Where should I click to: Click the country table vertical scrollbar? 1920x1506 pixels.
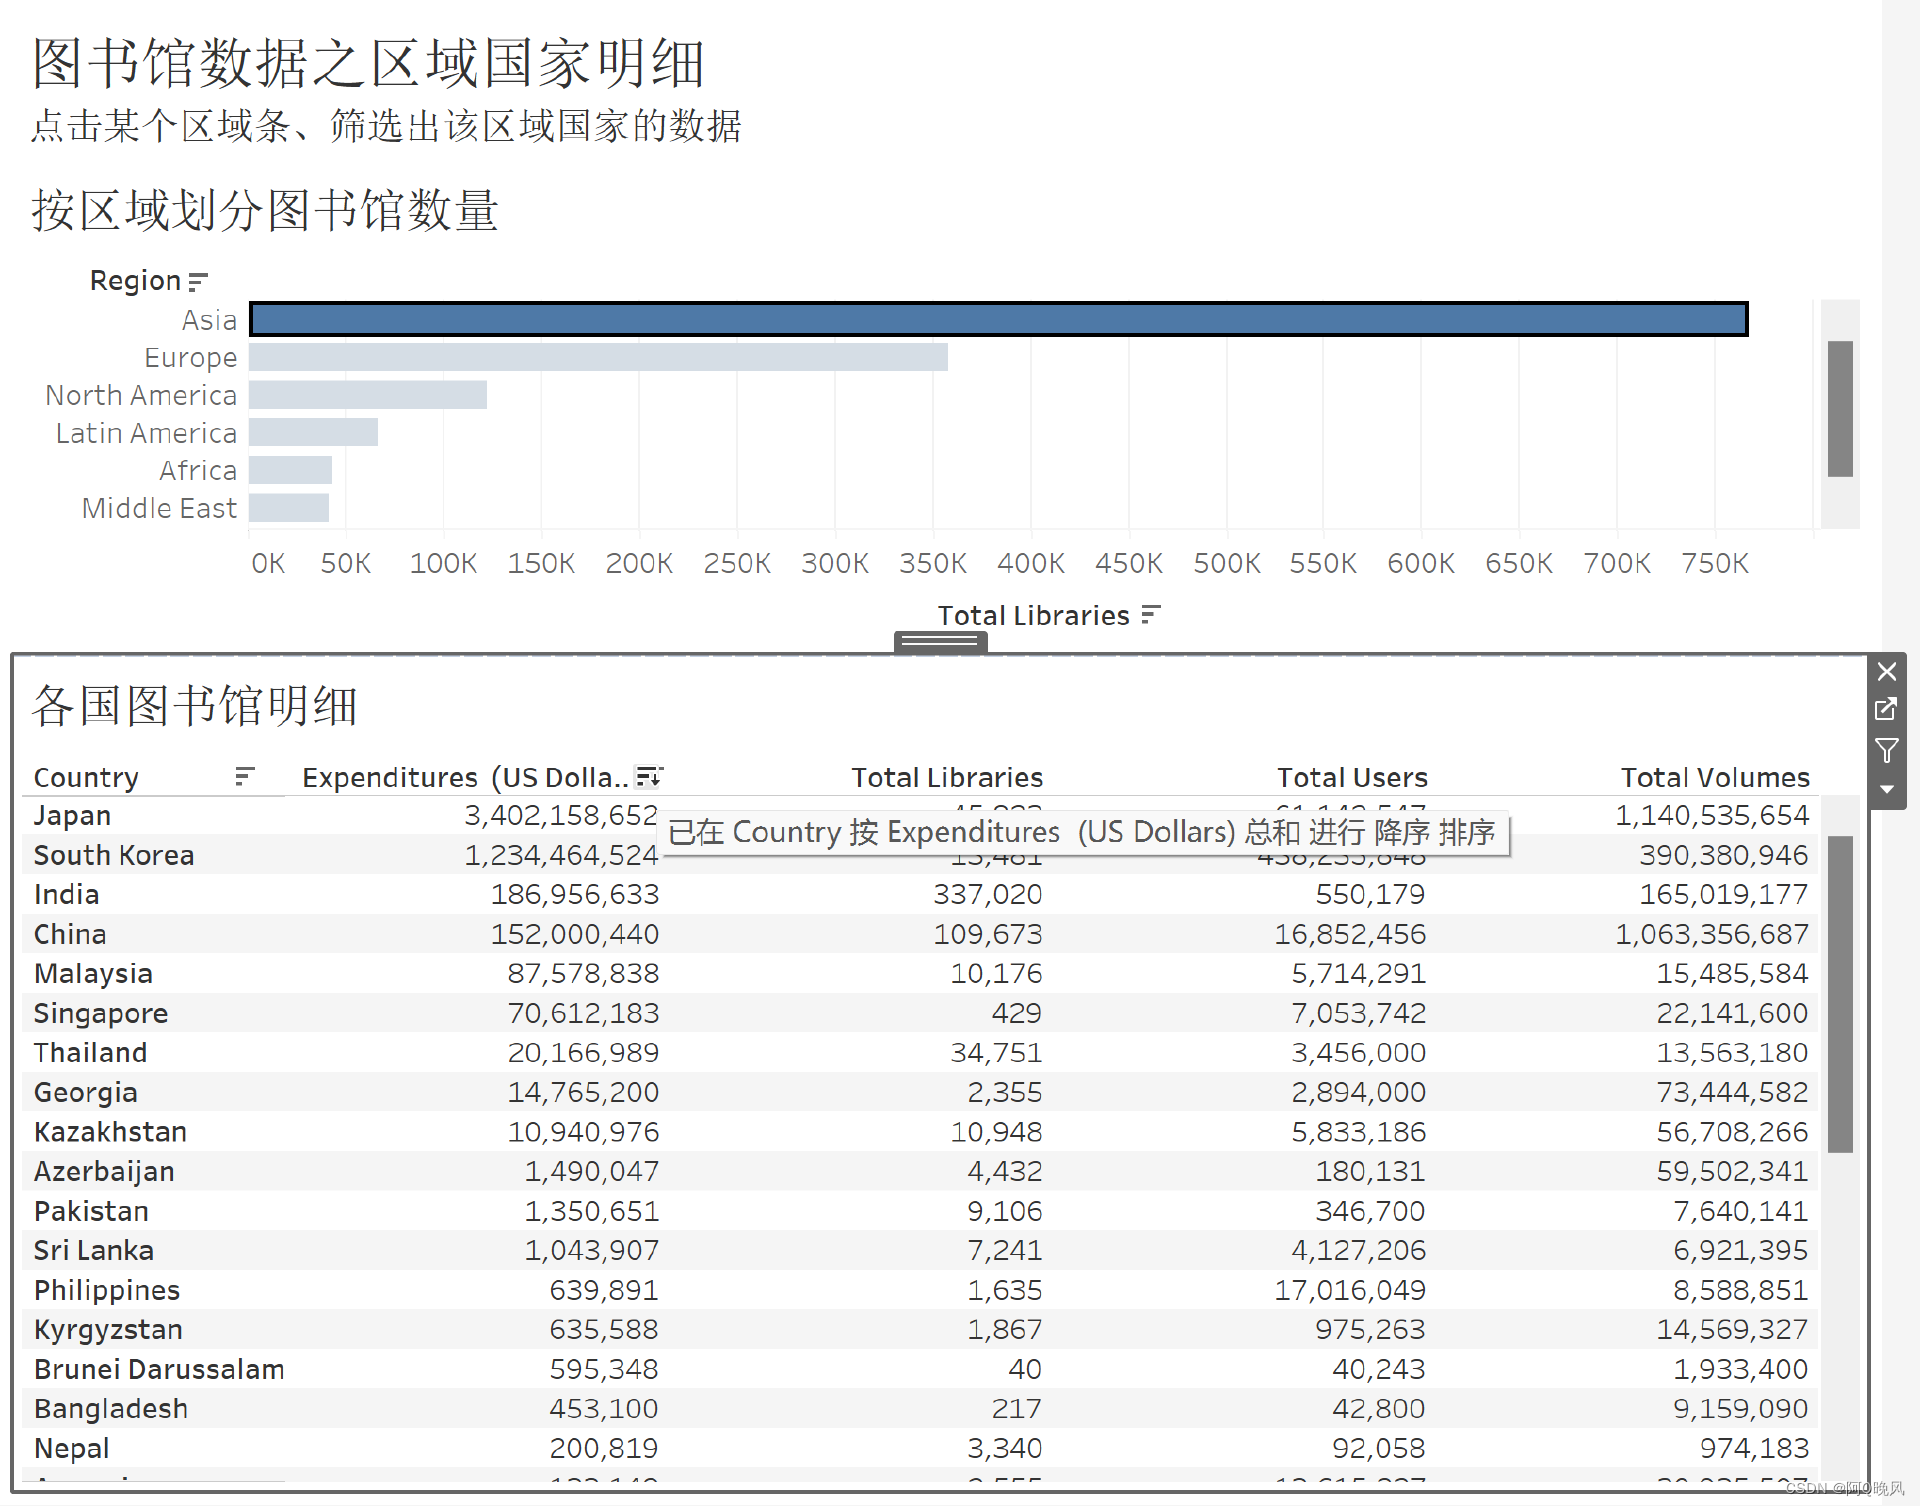click(x=1840, y=994)
